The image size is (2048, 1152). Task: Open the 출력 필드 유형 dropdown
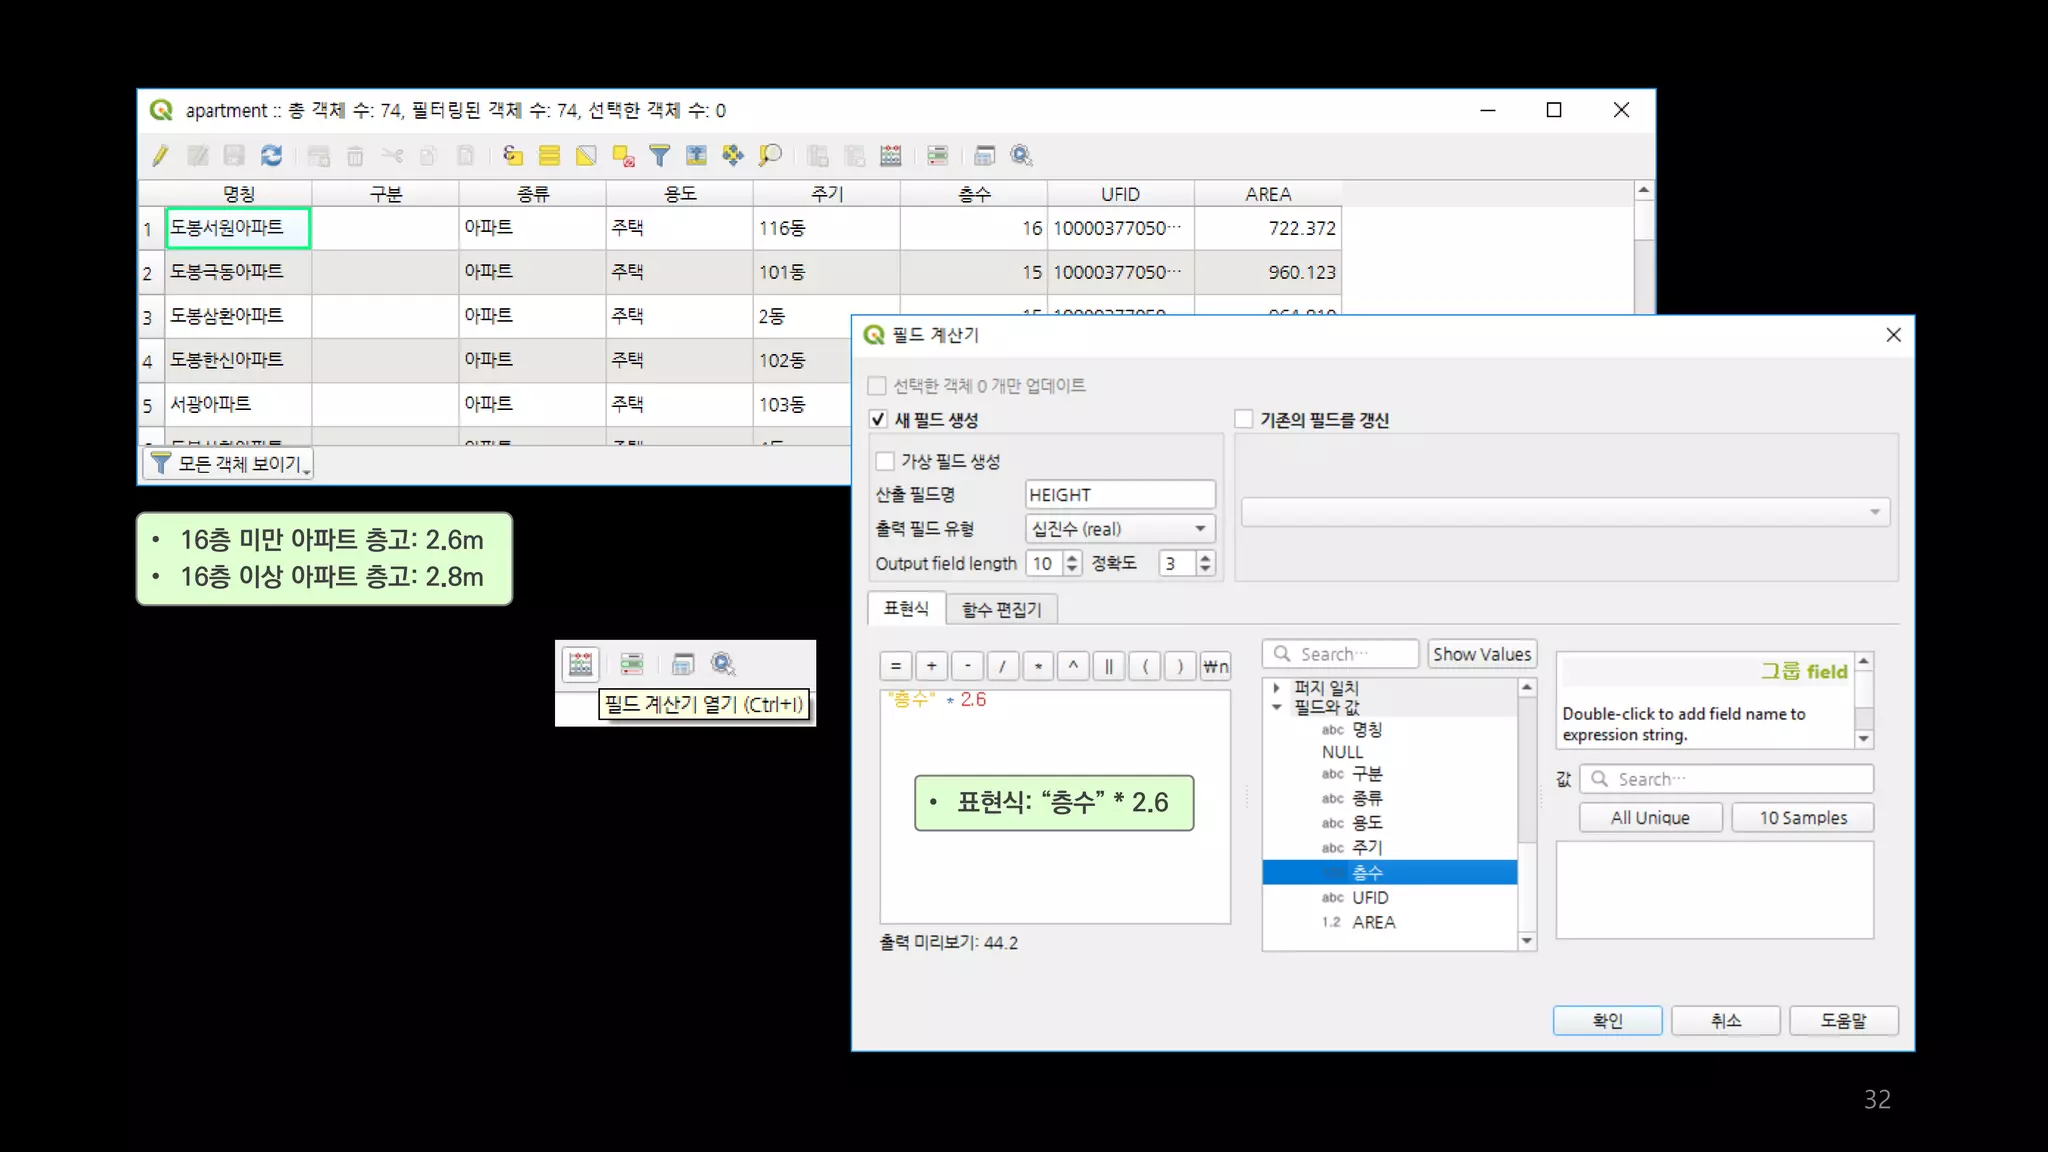(1120, 528)
